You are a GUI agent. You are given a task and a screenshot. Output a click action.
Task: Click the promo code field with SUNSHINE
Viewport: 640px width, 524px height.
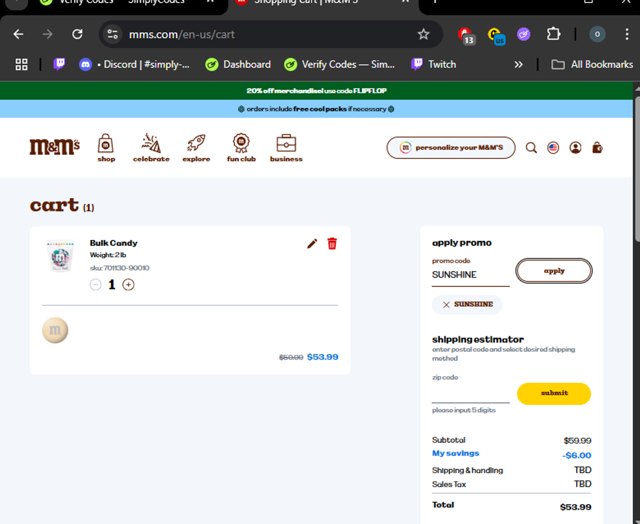pos(470,275)
